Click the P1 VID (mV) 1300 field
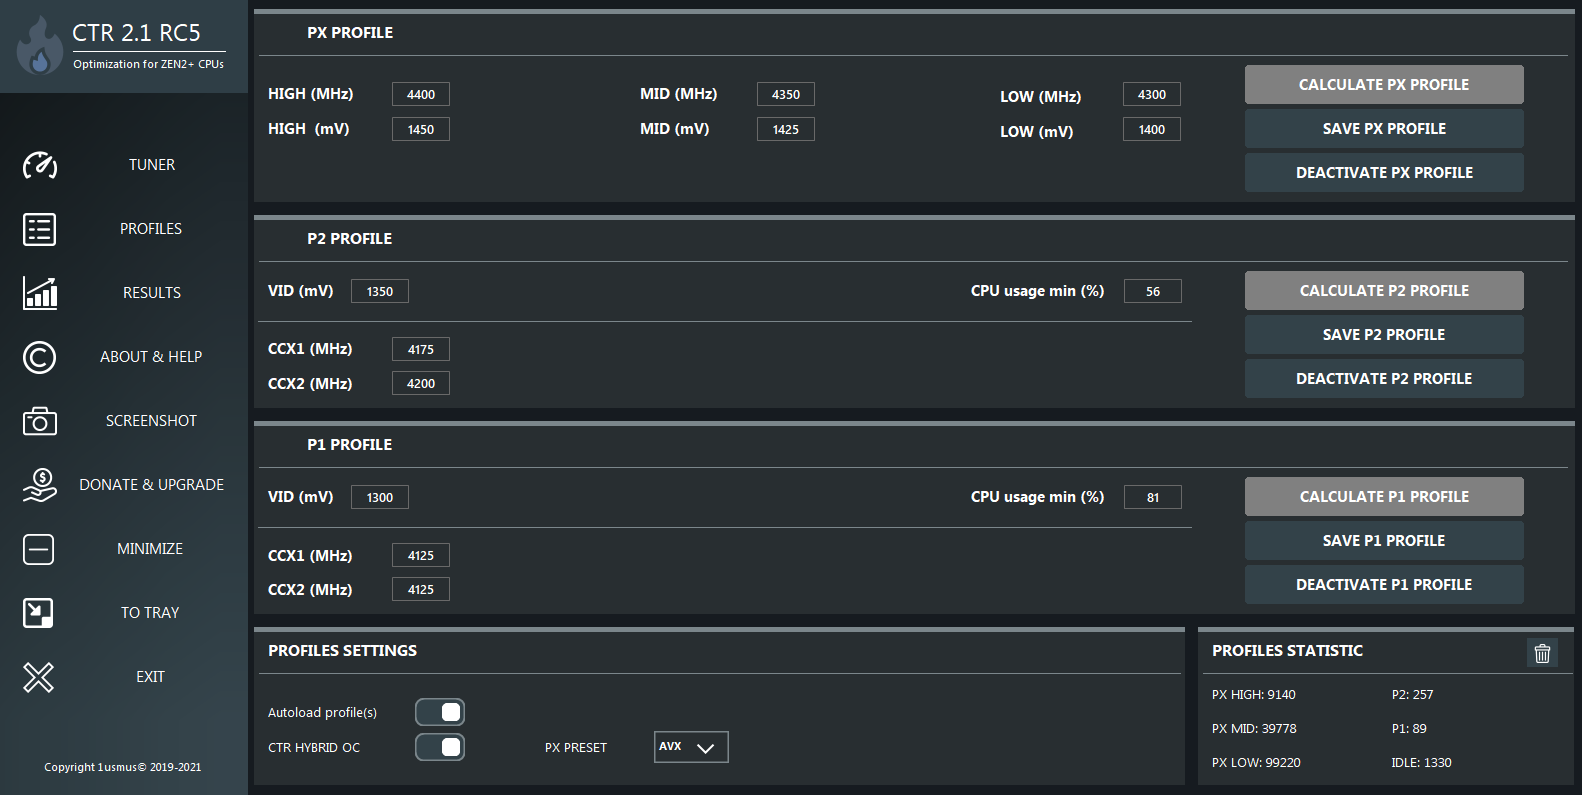Screen dimensions: 1582x795 pyautogui.click(x=380, y=497)
